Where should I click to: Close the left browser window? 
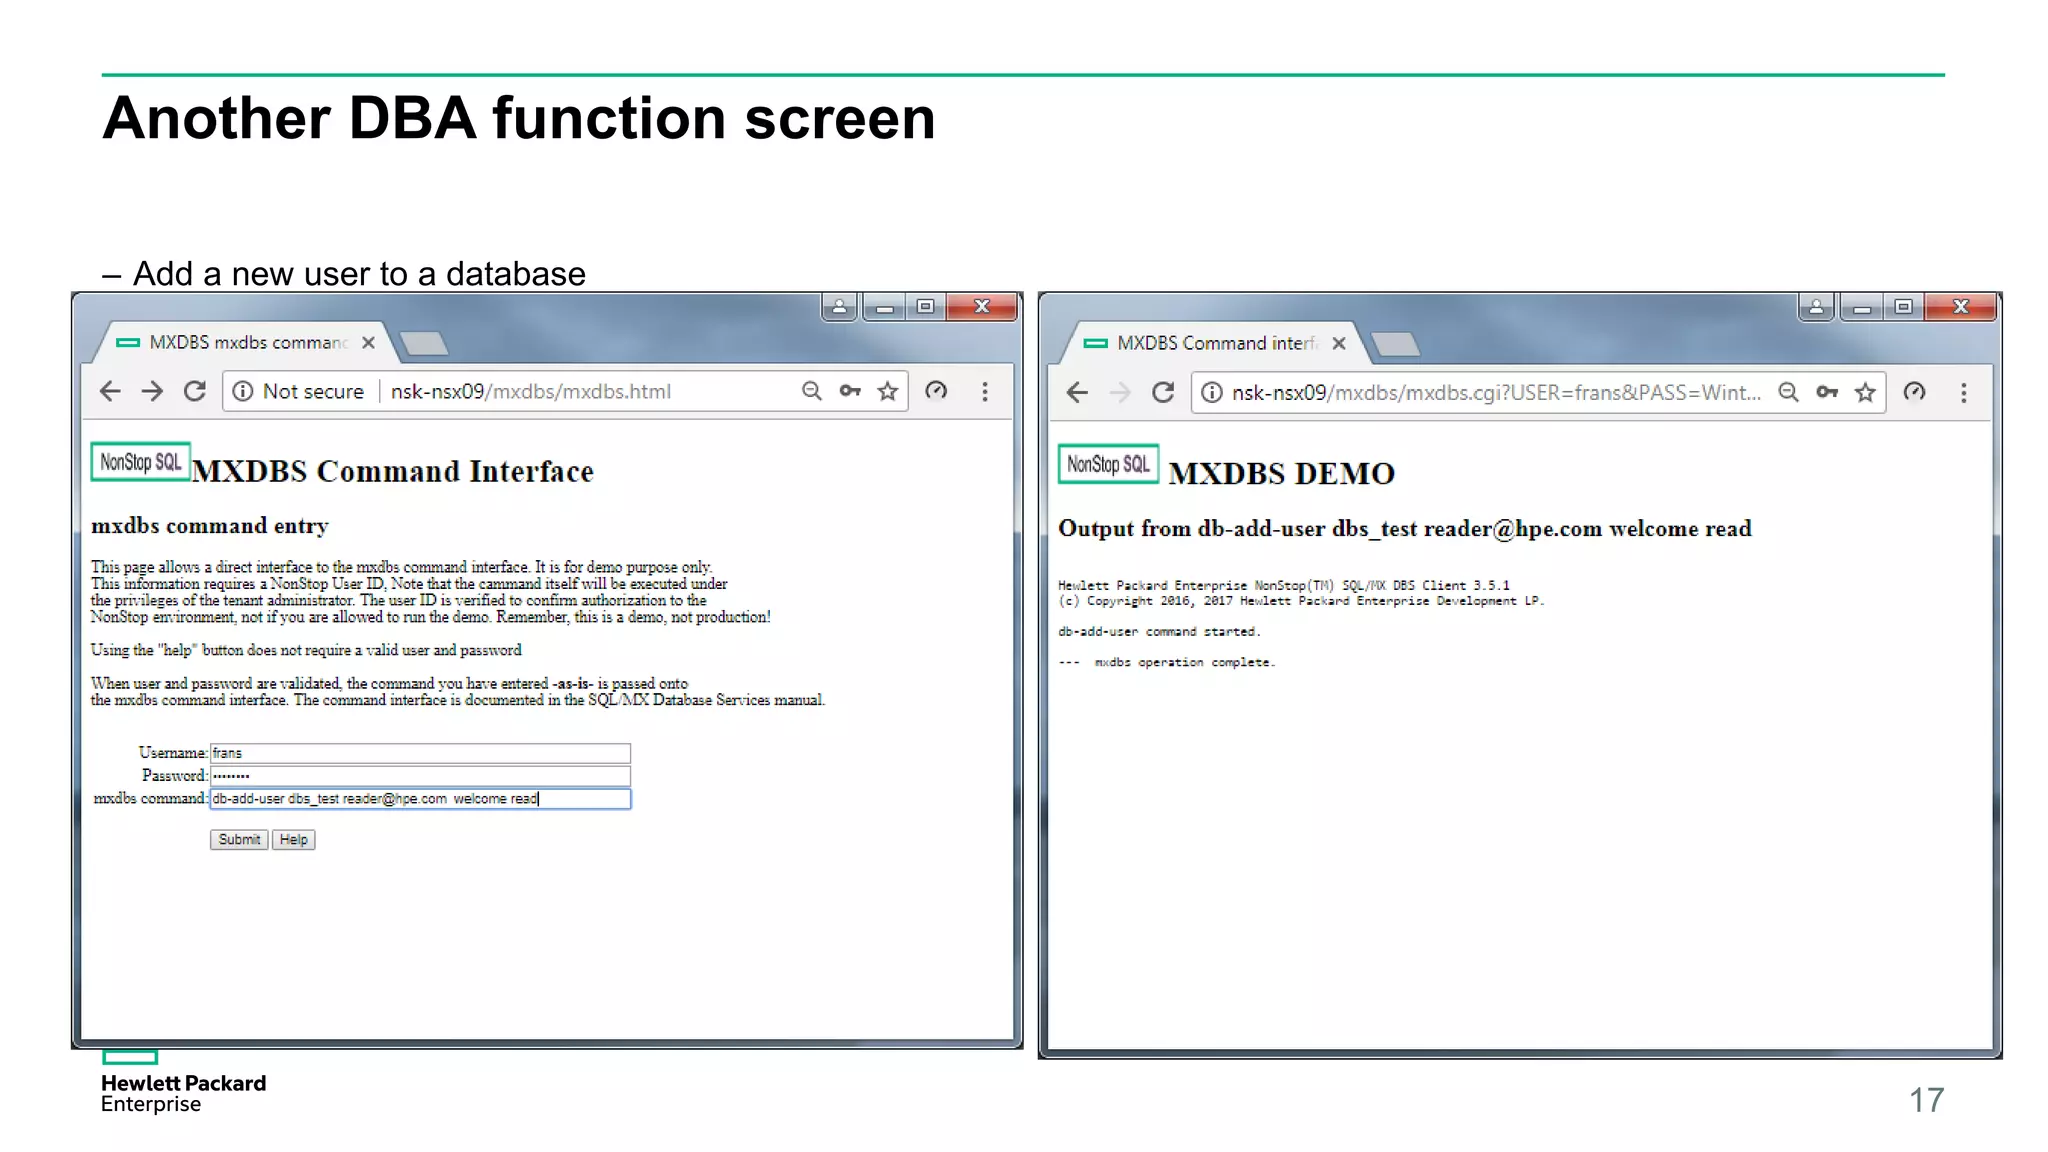(982, 307)
